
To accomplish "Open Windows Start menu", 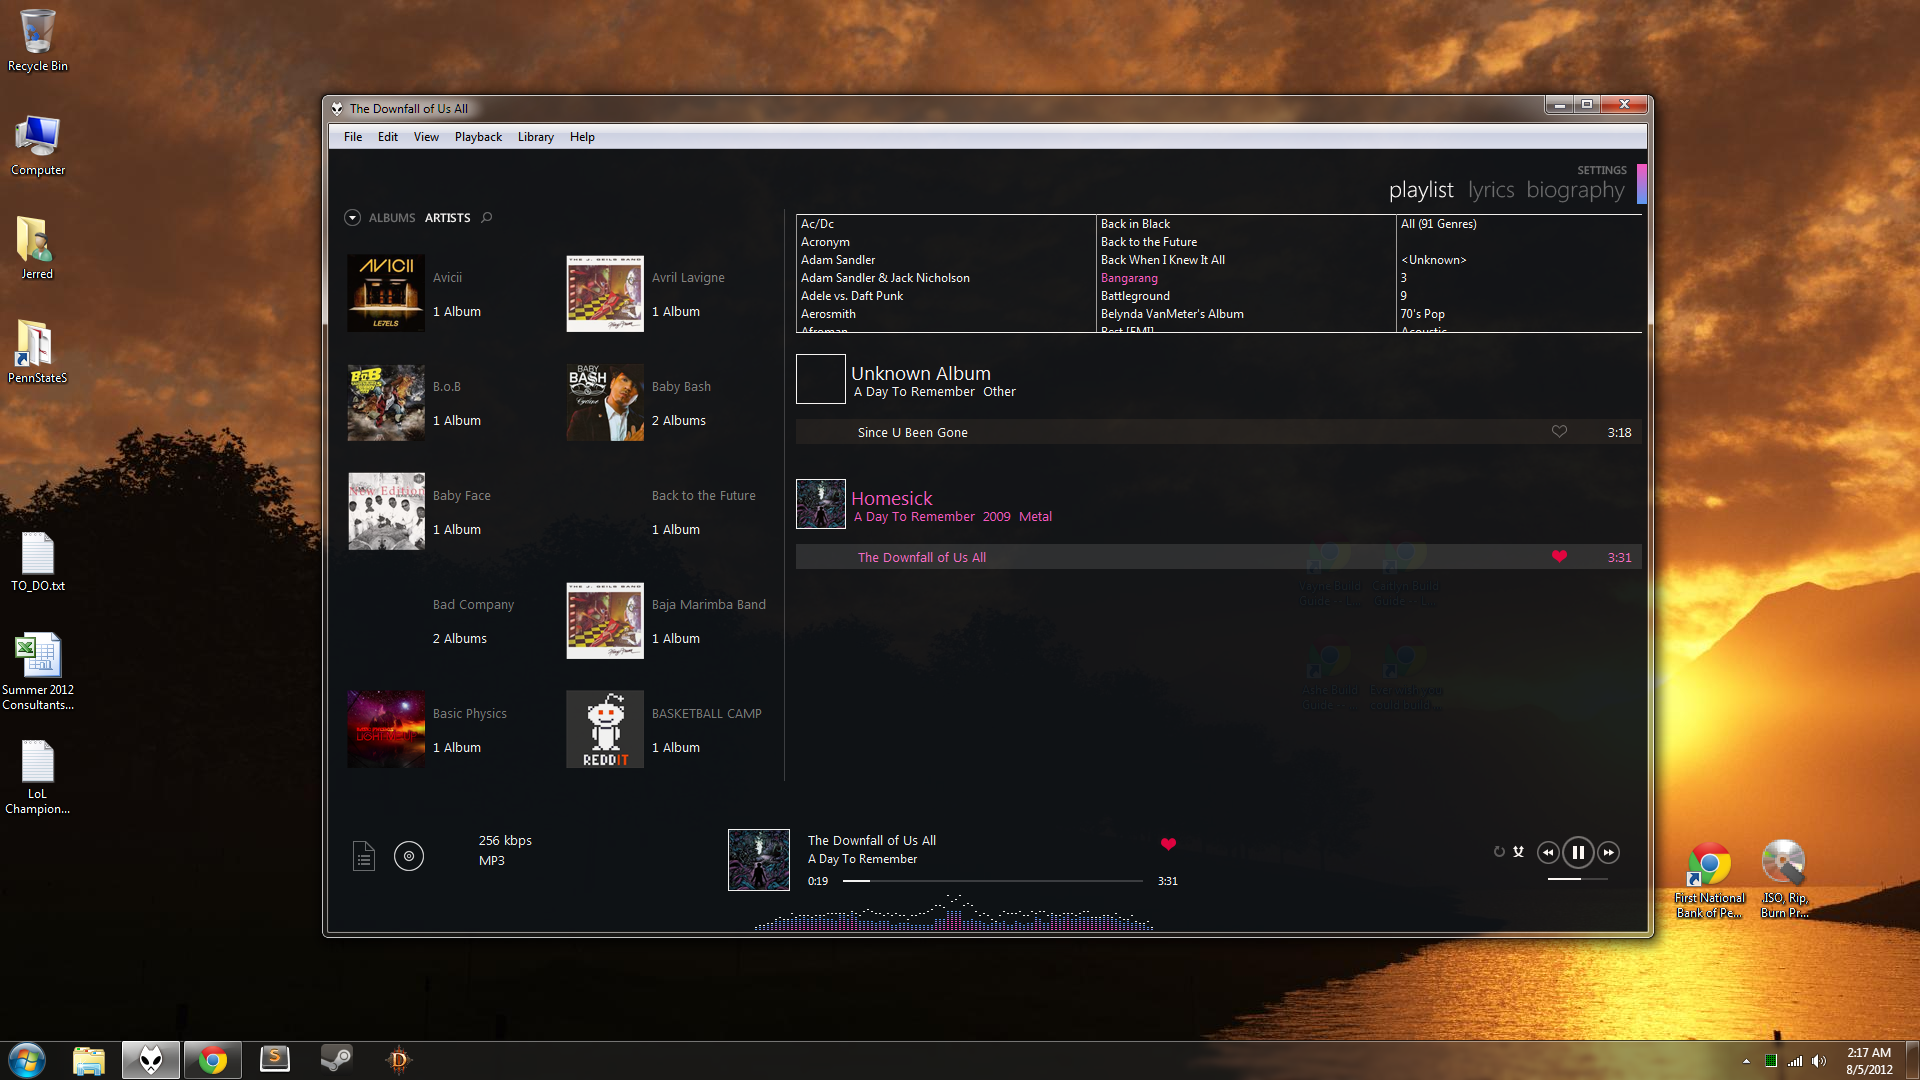I will pos(27,1060).
